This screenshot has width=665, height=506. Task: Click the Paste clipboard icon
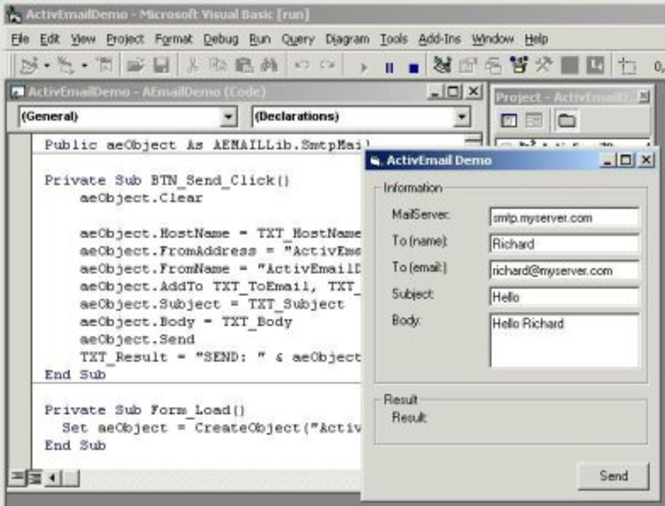tap(244, 66)
